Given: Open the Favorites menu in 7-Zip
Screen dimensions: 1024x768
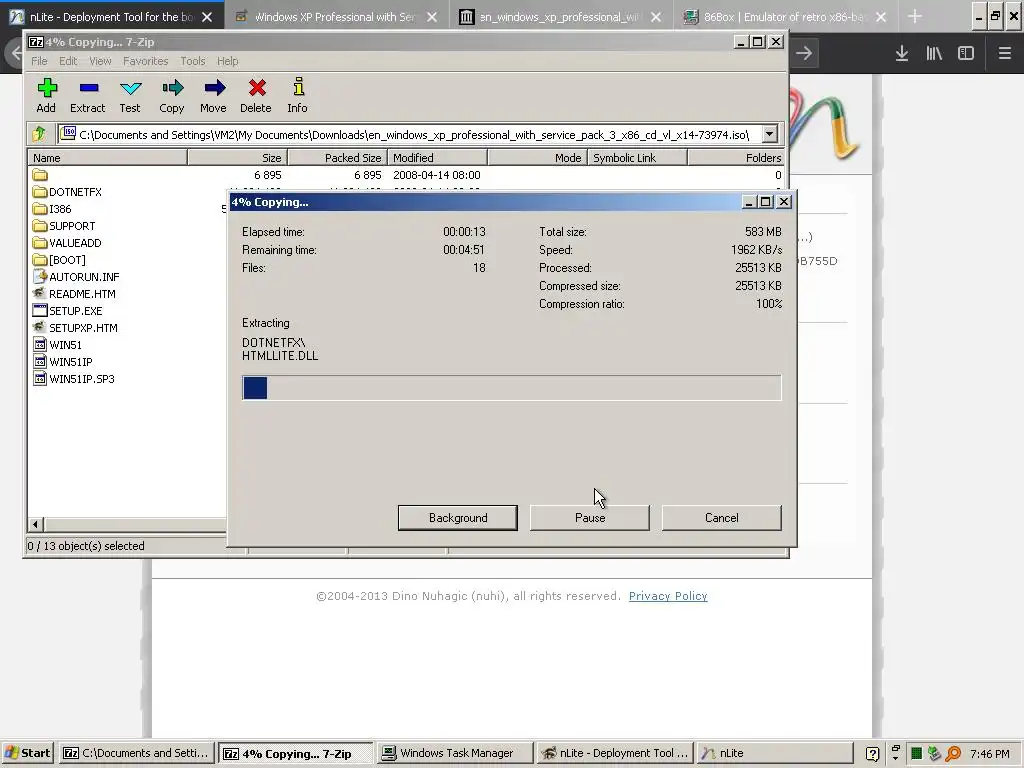Looking at the screenshot, I should pyautogui.click(x=146, y=61).
